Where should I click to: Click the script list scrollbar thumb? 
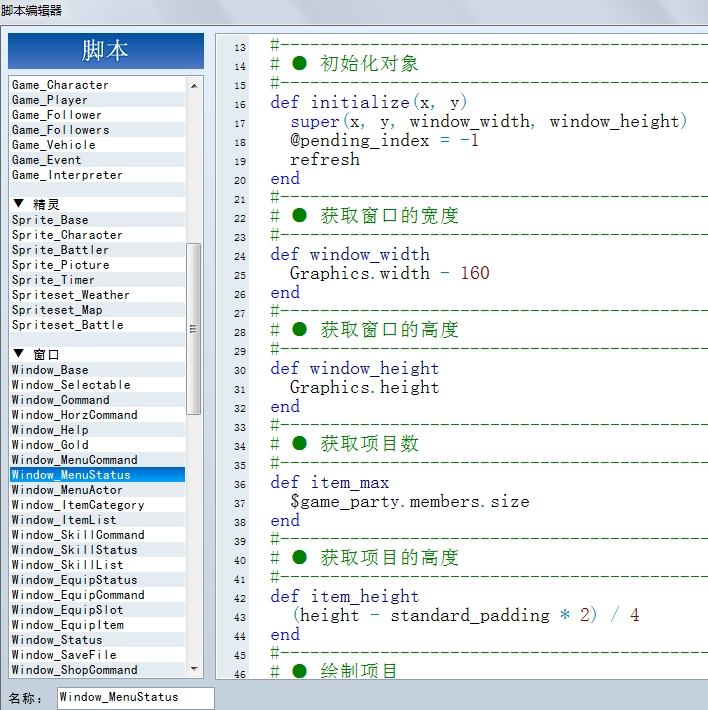click(x=194, y=329)
